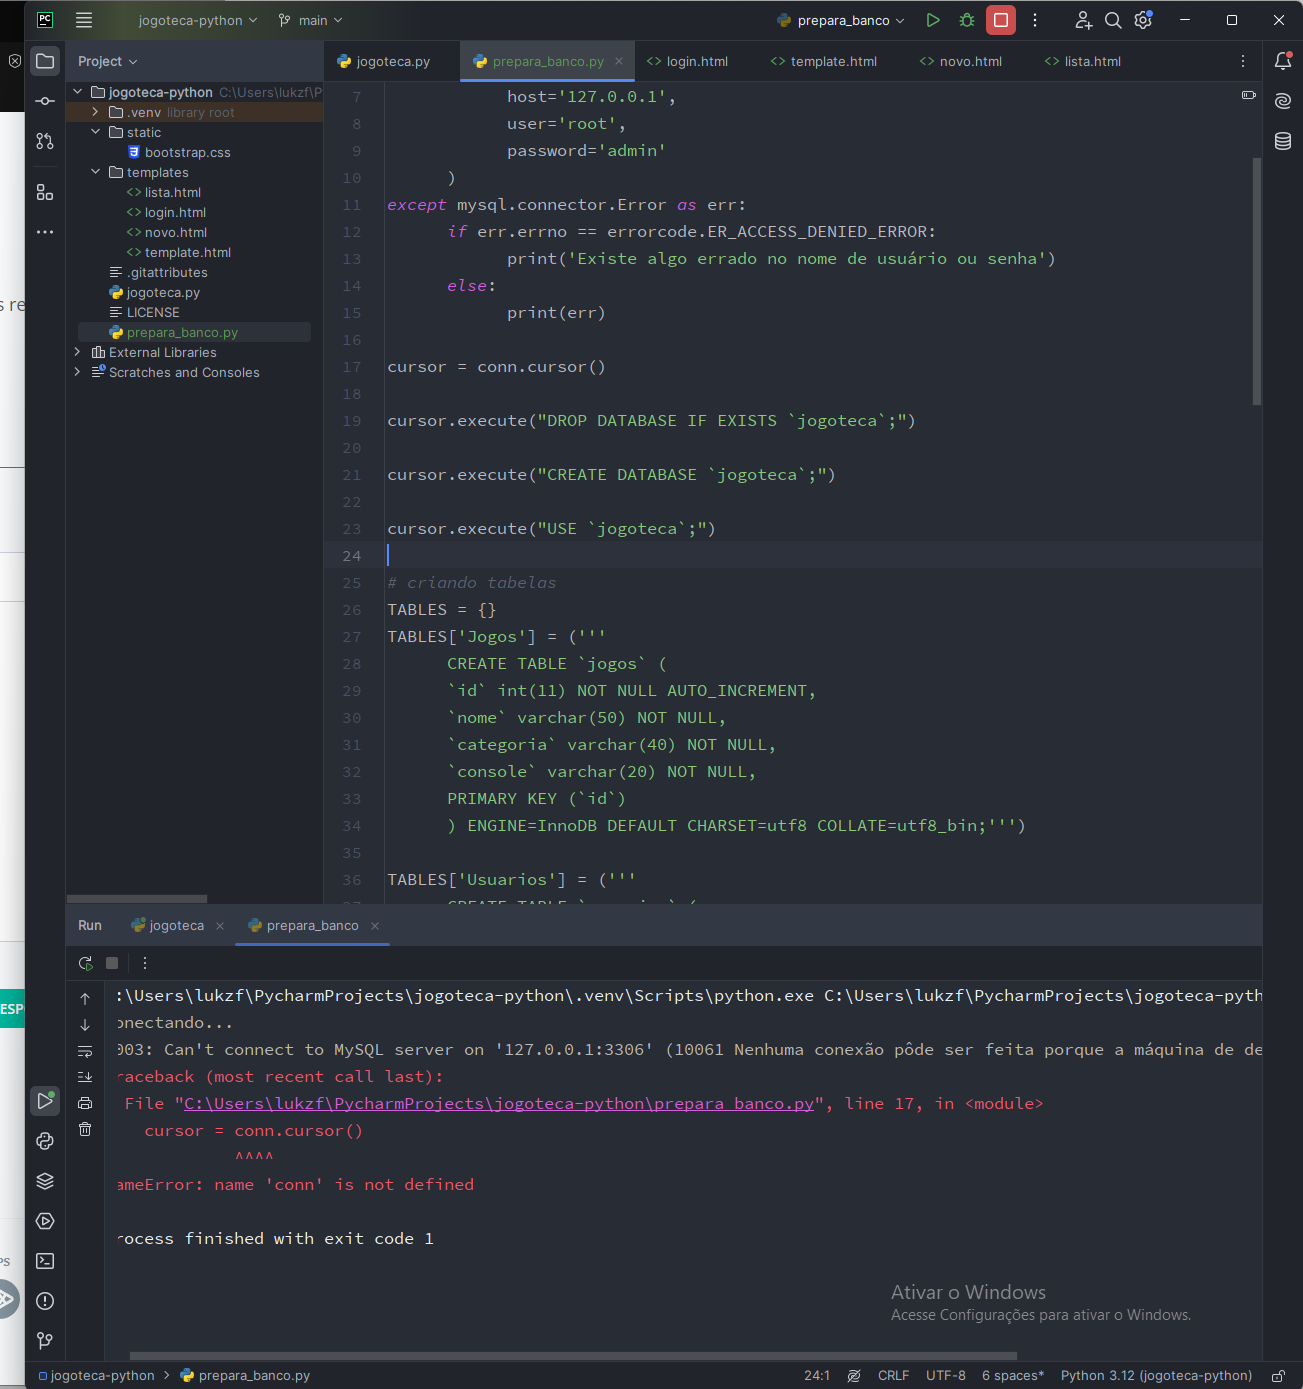Viewport: 1303px width, 1389px height.
Task: Click the editor vertical scrollbar
Action: click(1257, 281)
